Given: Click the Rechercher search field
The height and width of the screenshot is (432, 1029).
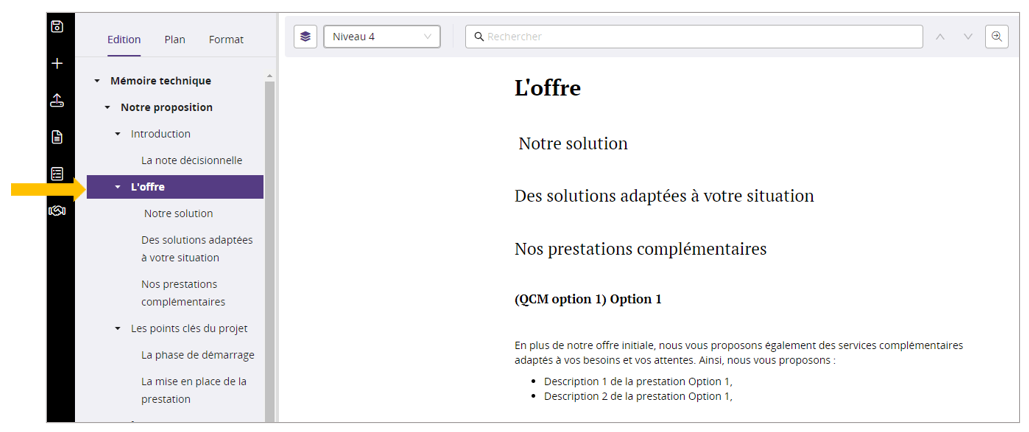Looking at the screenshot, I should (x=700, y=37).
